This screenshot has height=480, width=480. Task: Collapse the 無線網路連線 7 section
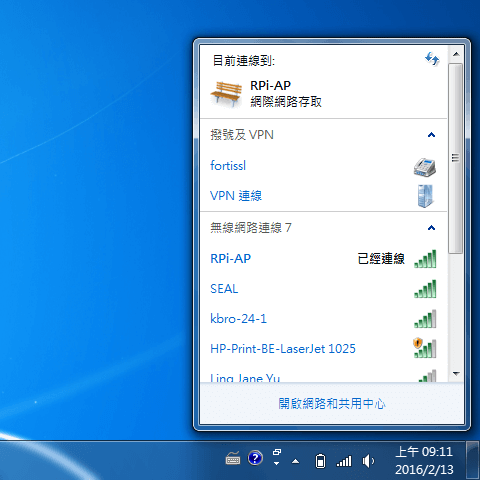tap(431, 228)
